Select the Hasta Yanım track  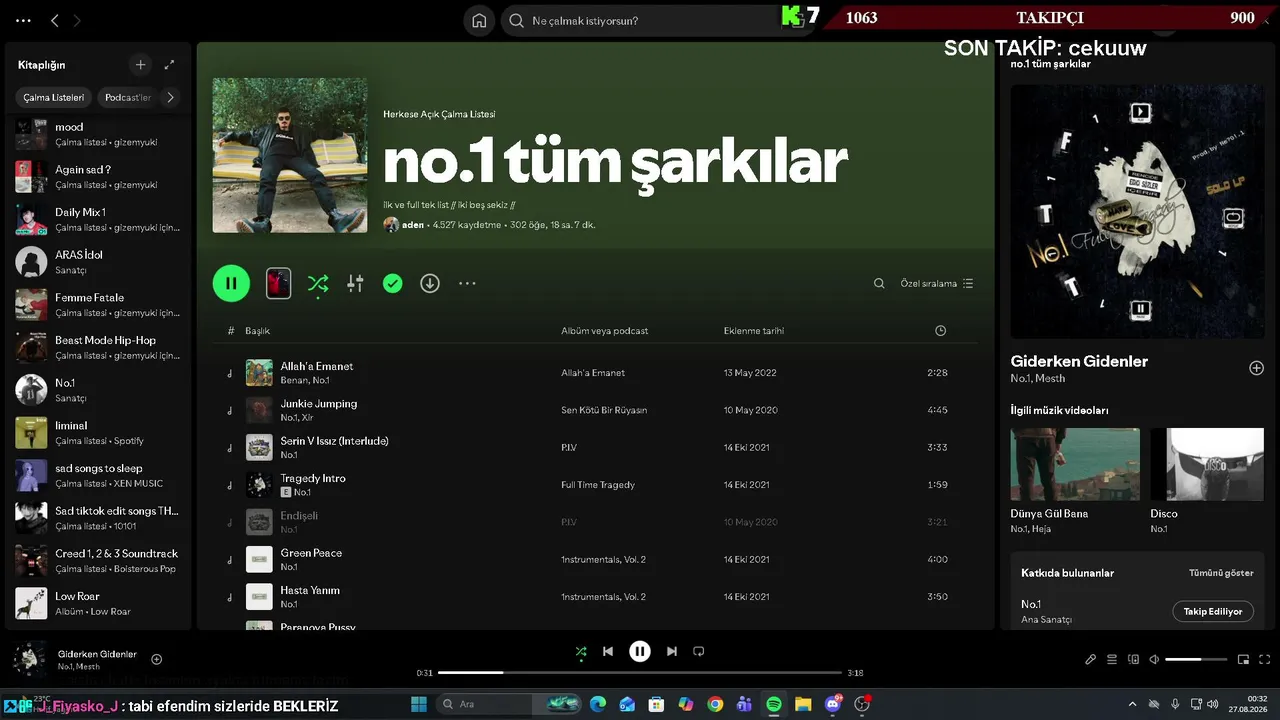596,596
